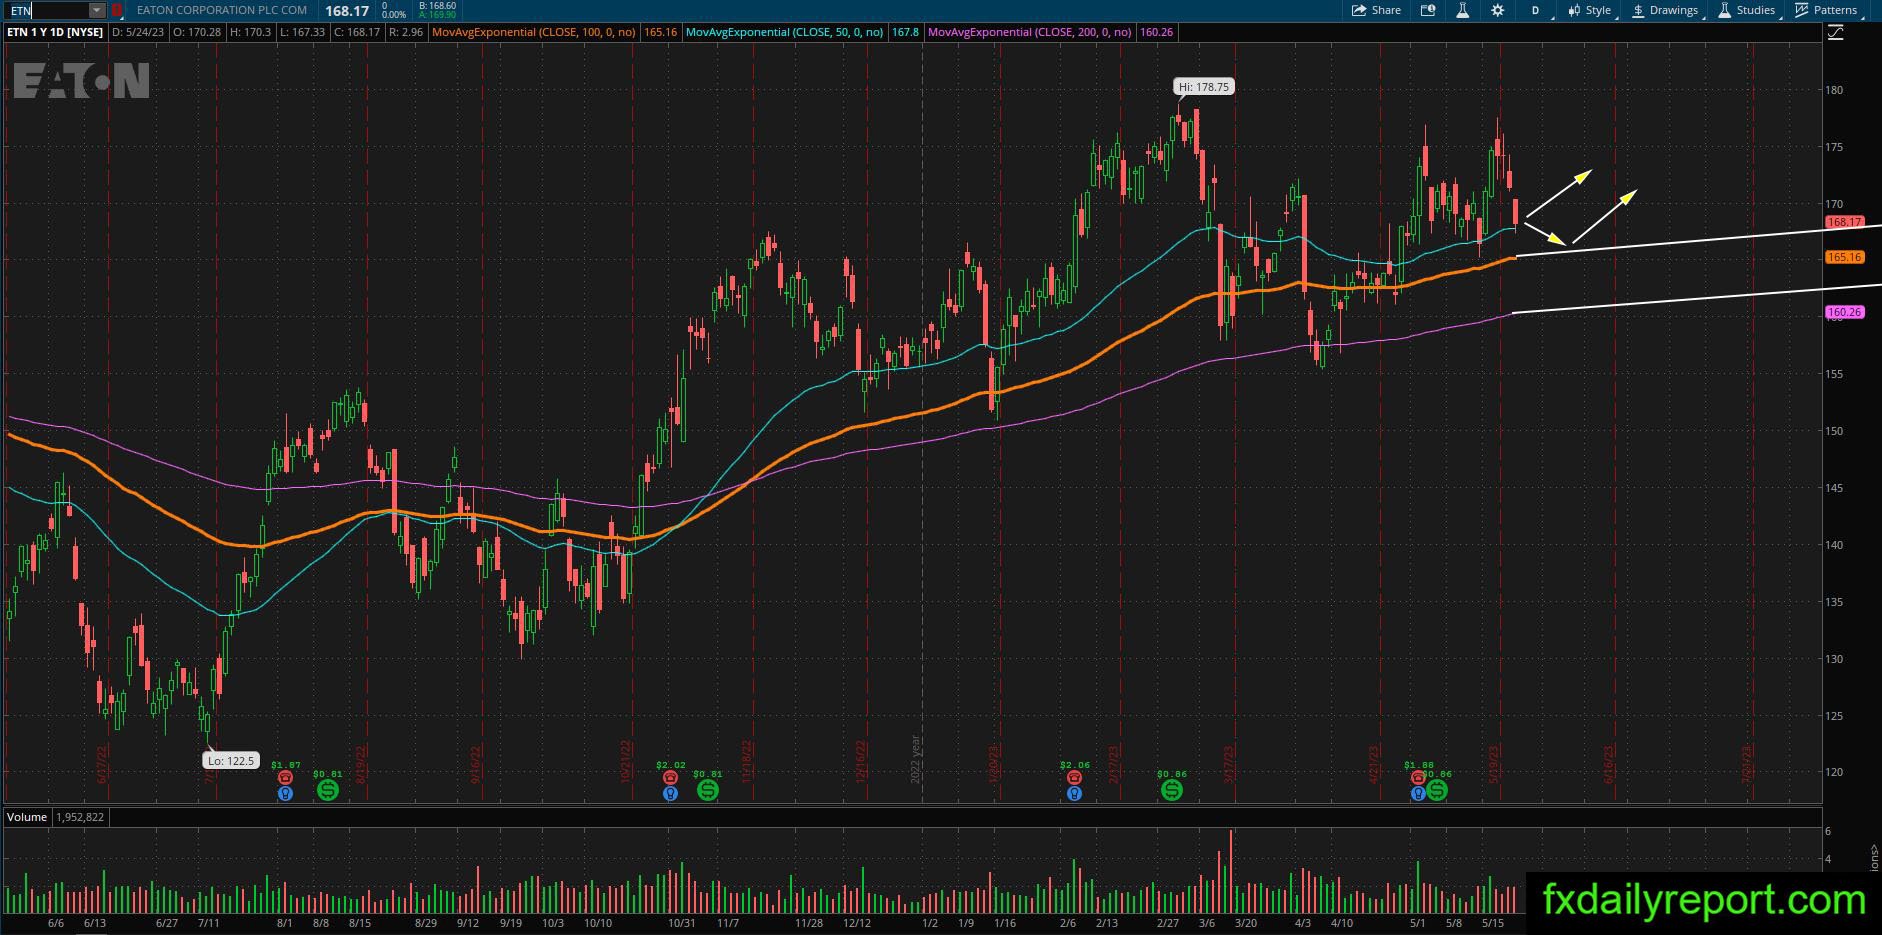
Task: Click the C: 168.17 close readout
Action: (x=357, y=32)
